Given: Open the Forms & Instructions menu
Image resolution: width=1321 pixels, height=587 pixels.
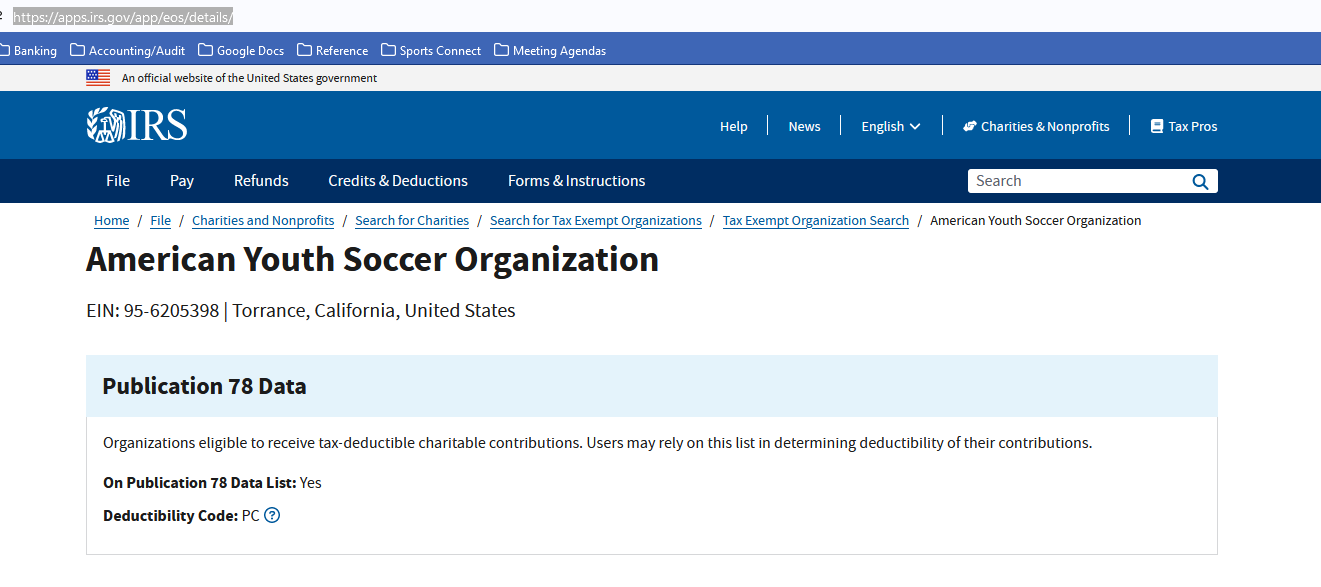Looking at the screenshot, I should (x=576, y=181).
